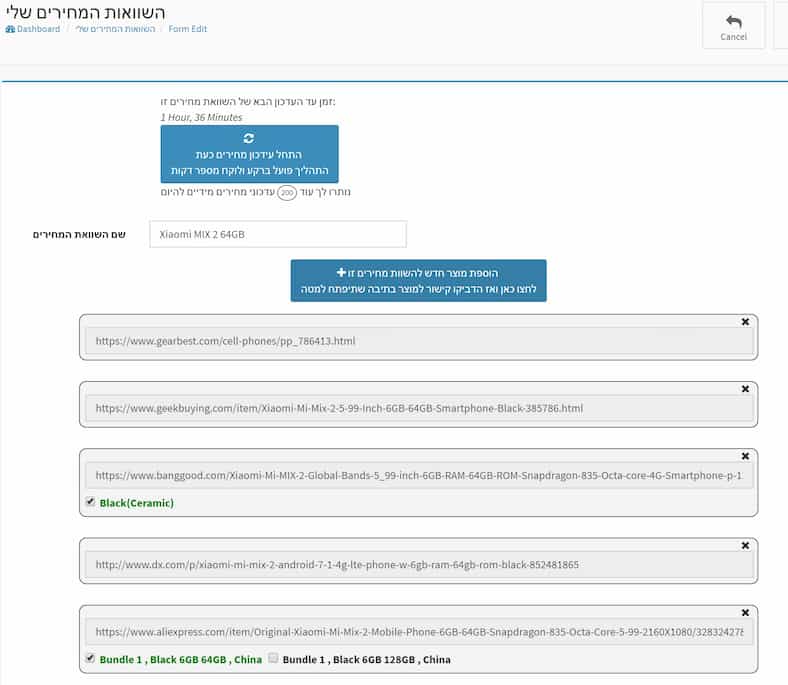Click the gearbest.com URL field

coord(418,341)
